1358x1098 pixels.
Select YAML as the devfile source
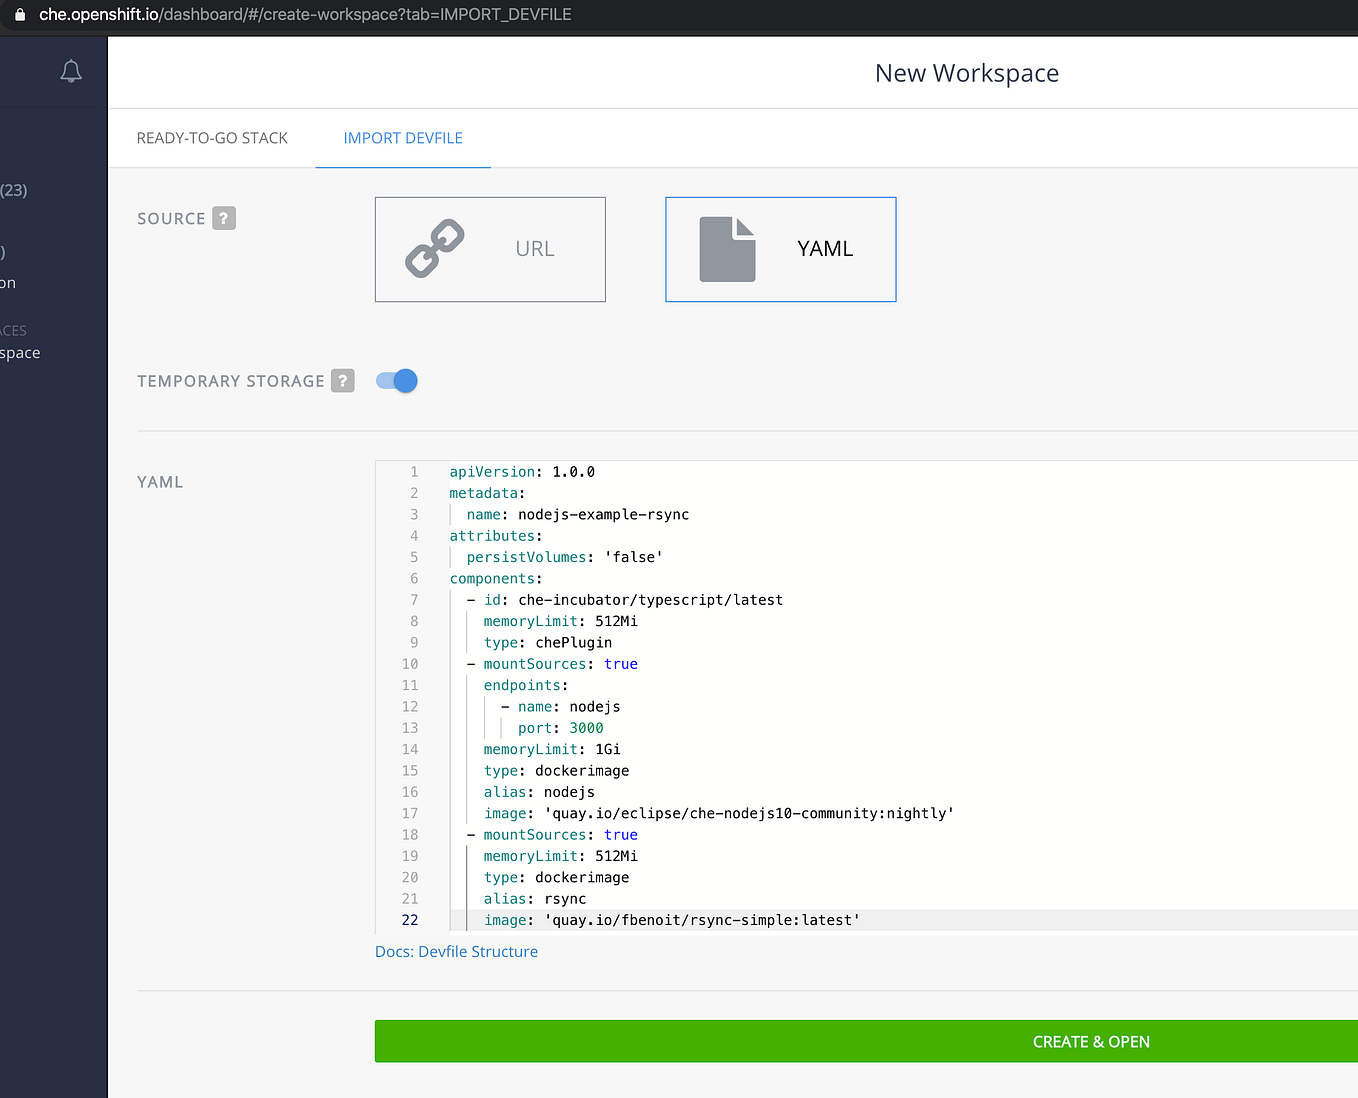click(x=780, y=249)
